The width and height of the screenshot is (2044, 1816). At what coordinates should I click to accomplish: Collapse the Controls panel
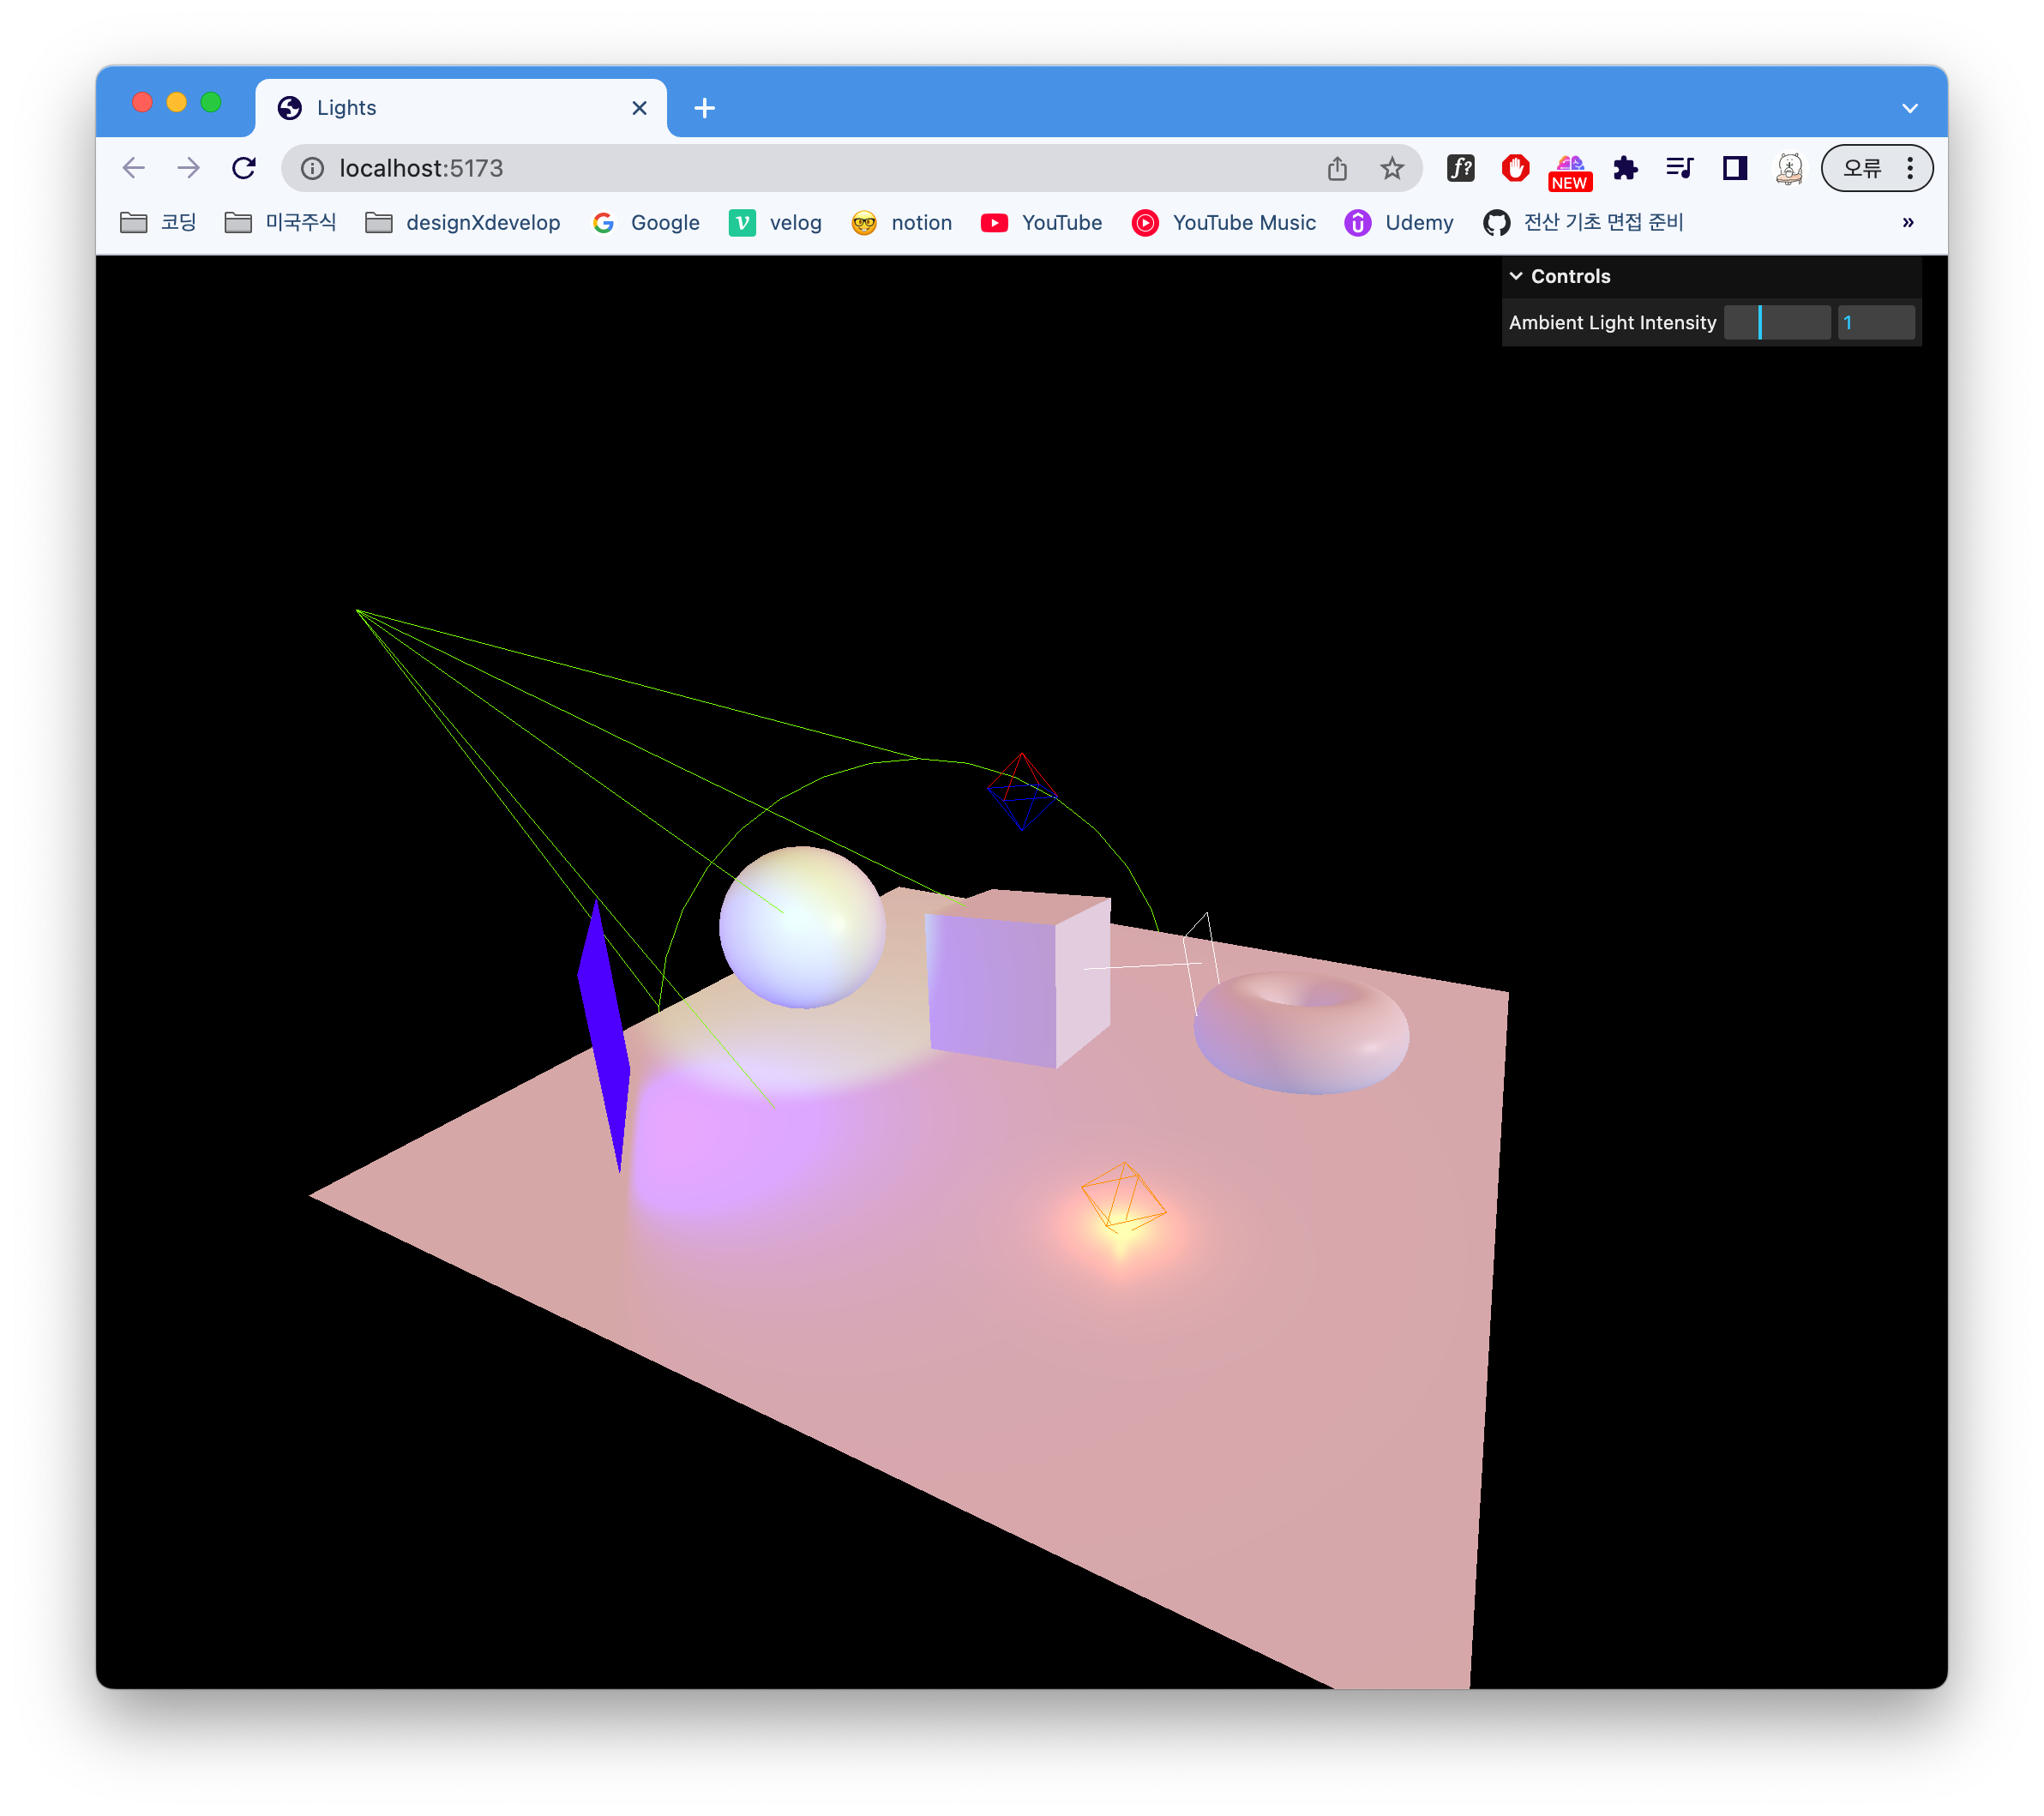click(1560, 276)
